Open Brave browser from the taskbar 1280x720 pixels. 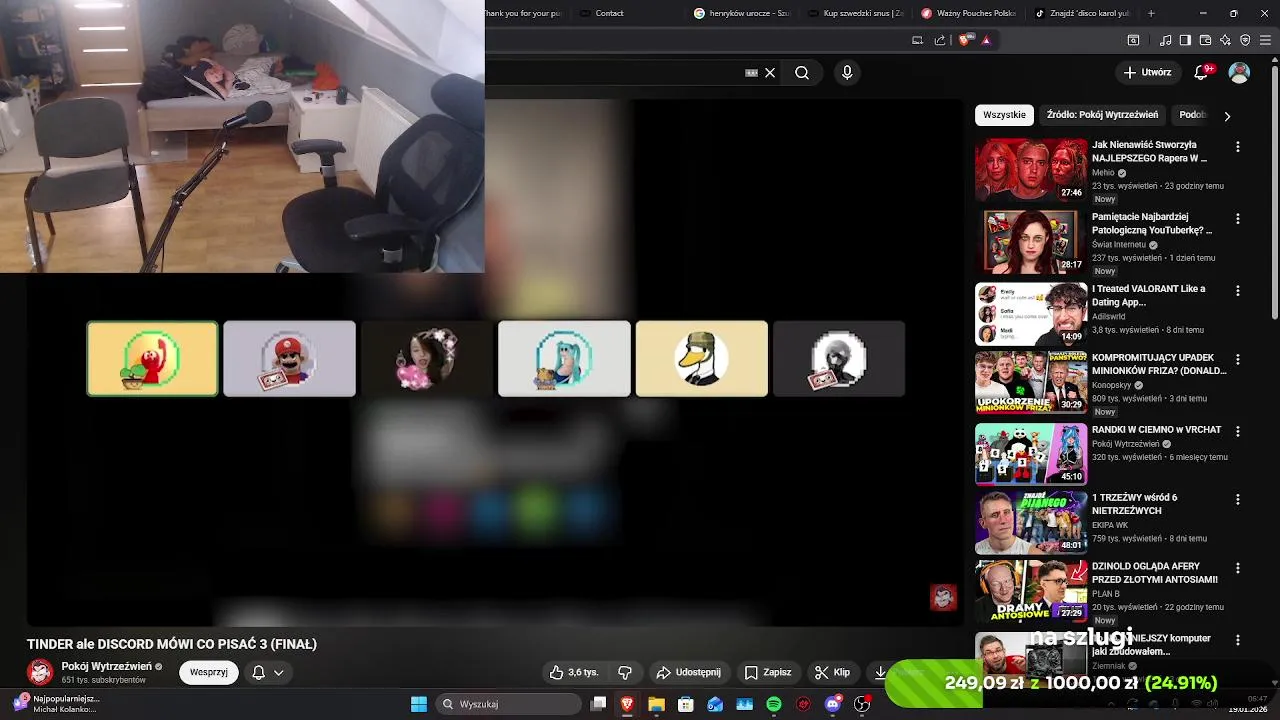(627, 704)
